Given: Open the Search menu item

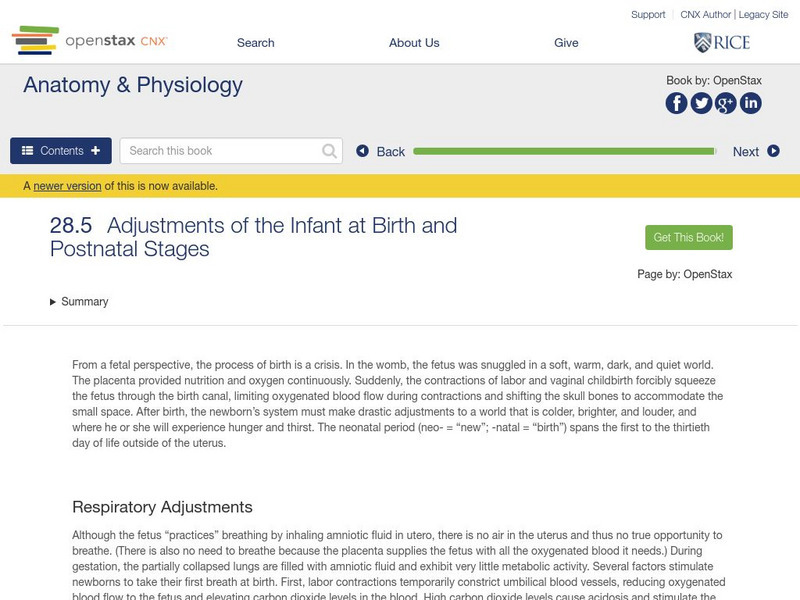Looking at the screenshot, I should click(255, 43).
